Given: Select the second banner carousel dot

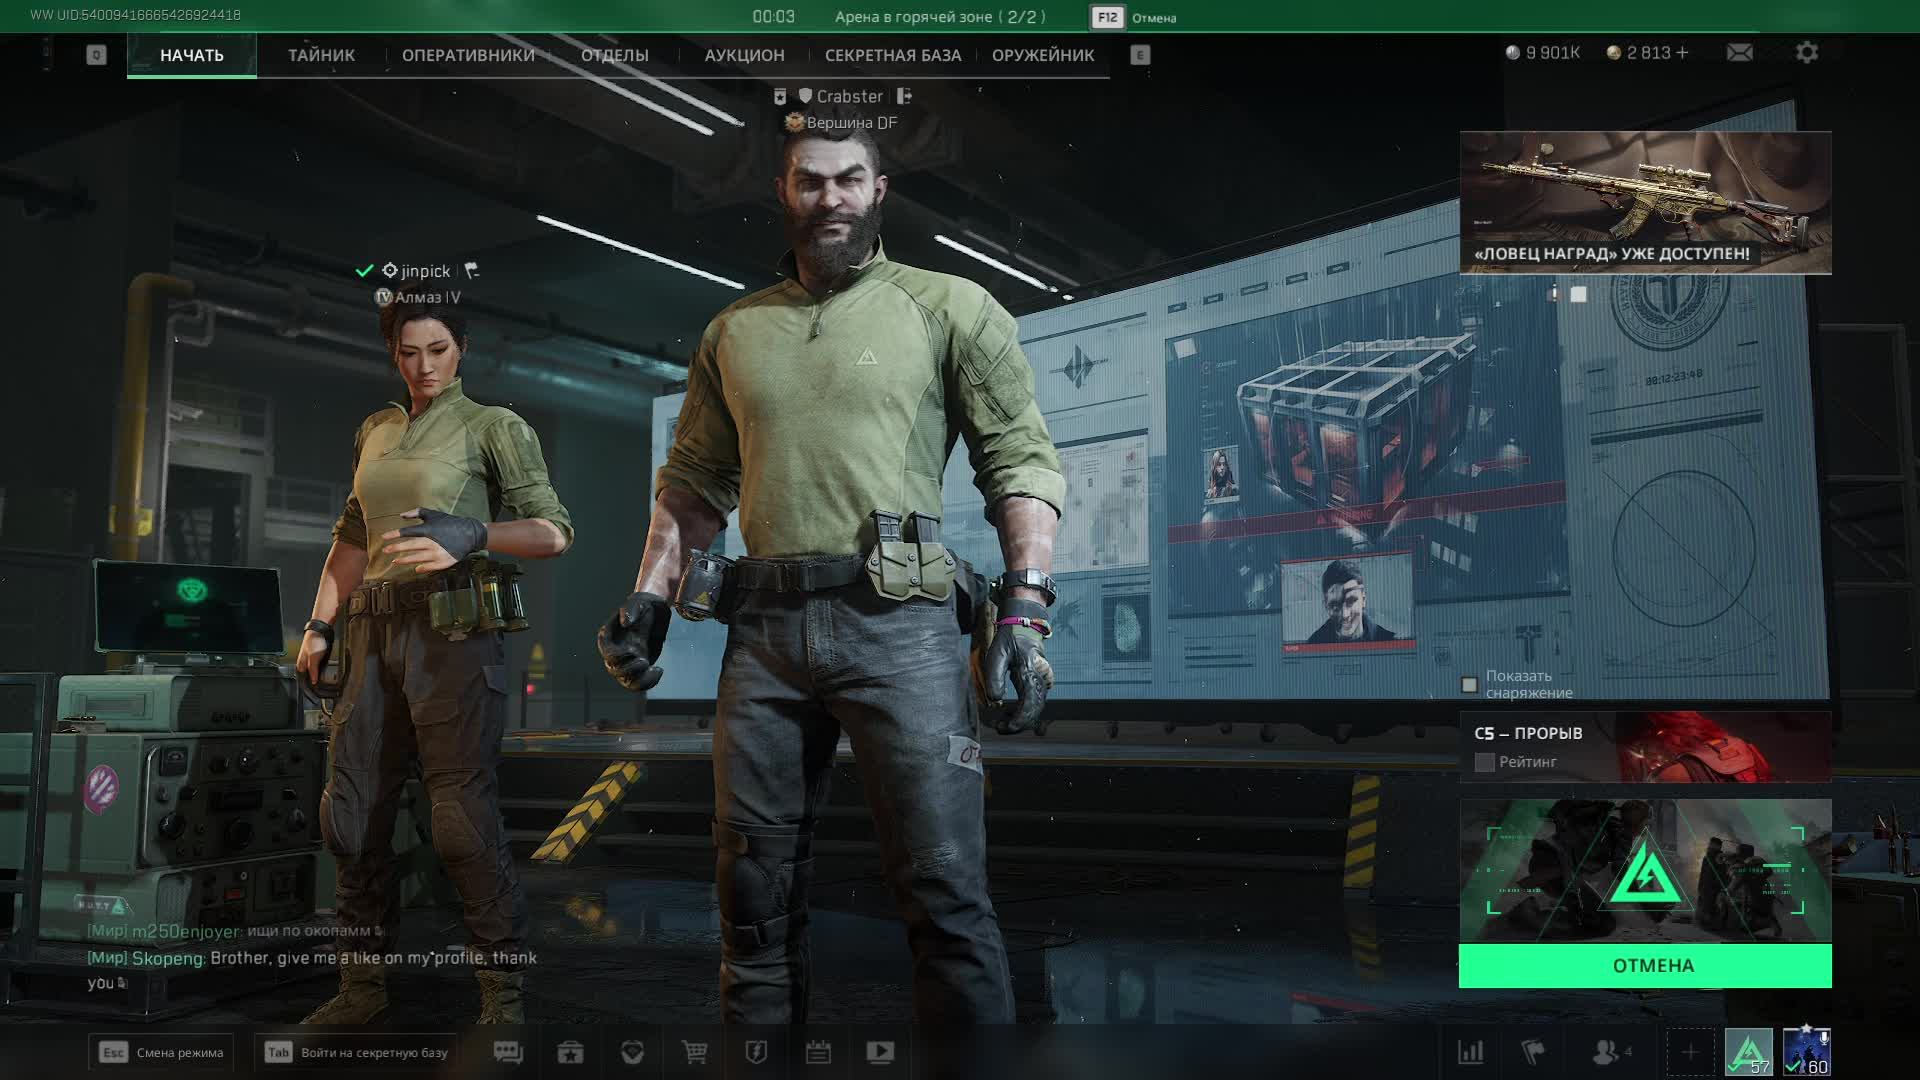Looking at the screenshot, I should (x=1578, y=294).
